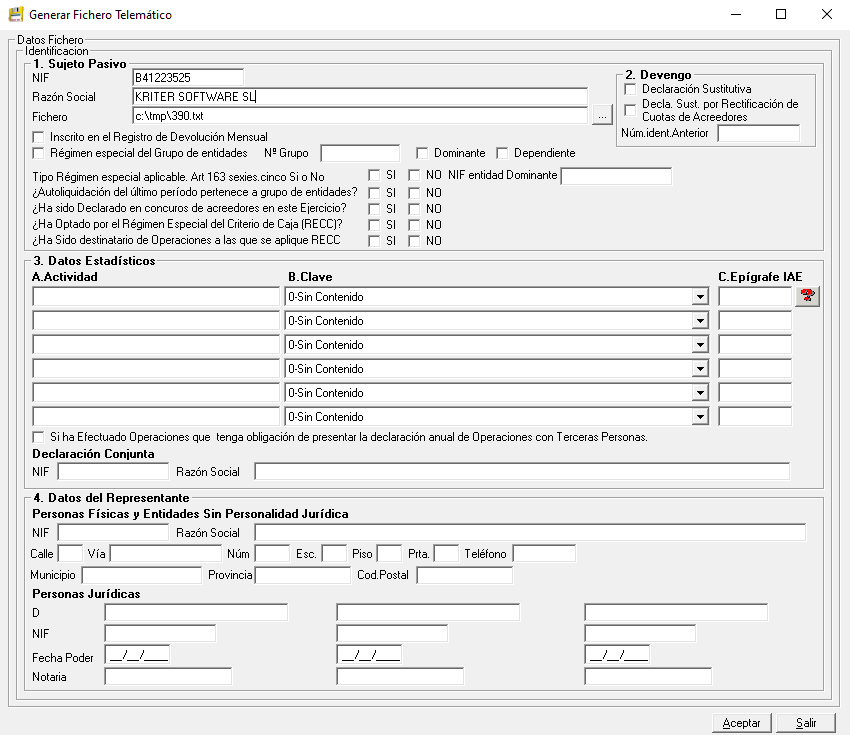
Task: Expand the first B.Clave dropdown
Action: pos(700,297)
